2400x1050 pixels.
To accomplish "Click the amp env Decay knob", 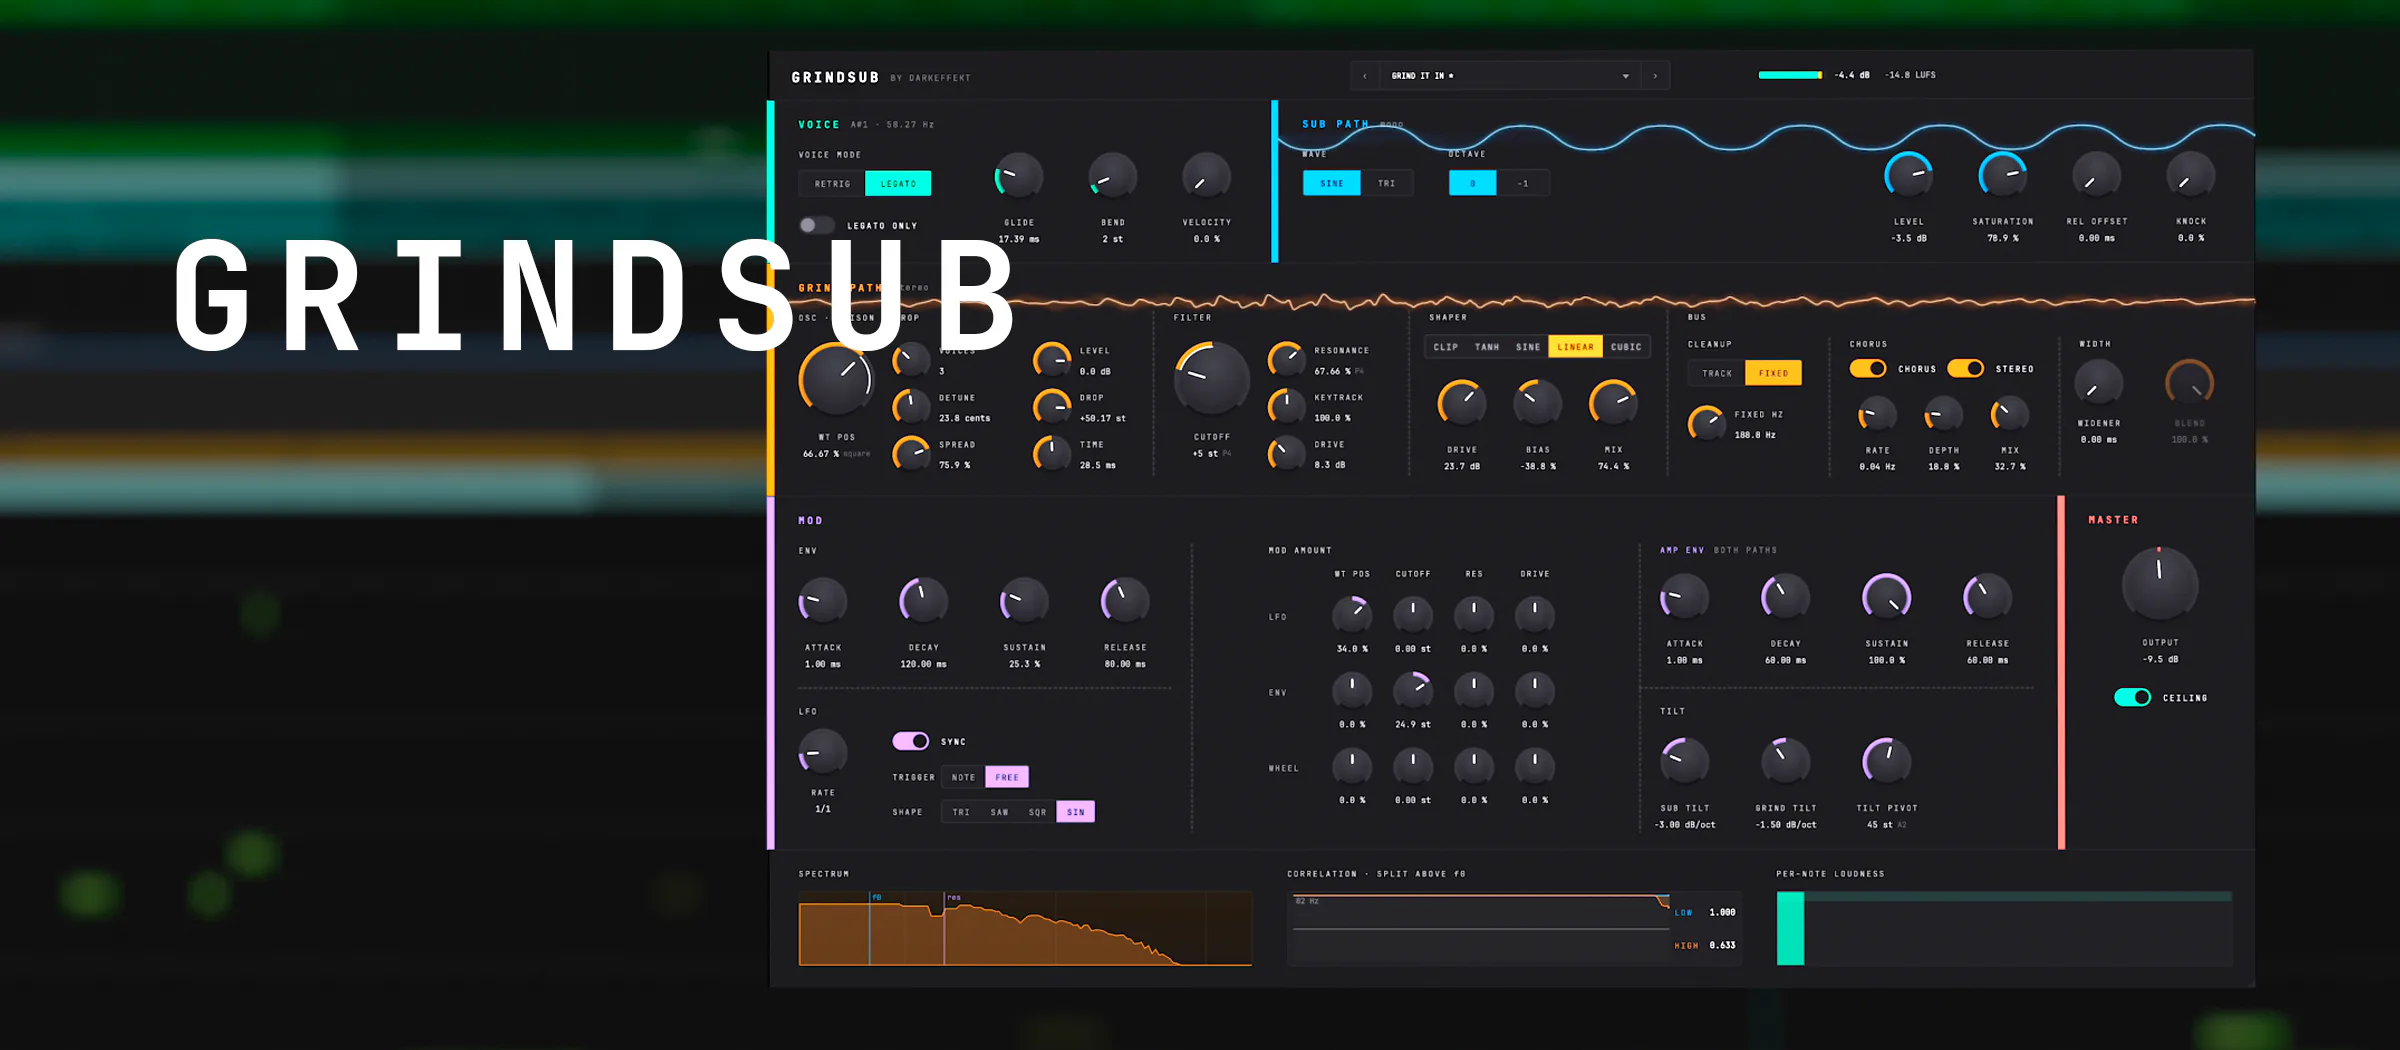I will [x=1785, y=597].
